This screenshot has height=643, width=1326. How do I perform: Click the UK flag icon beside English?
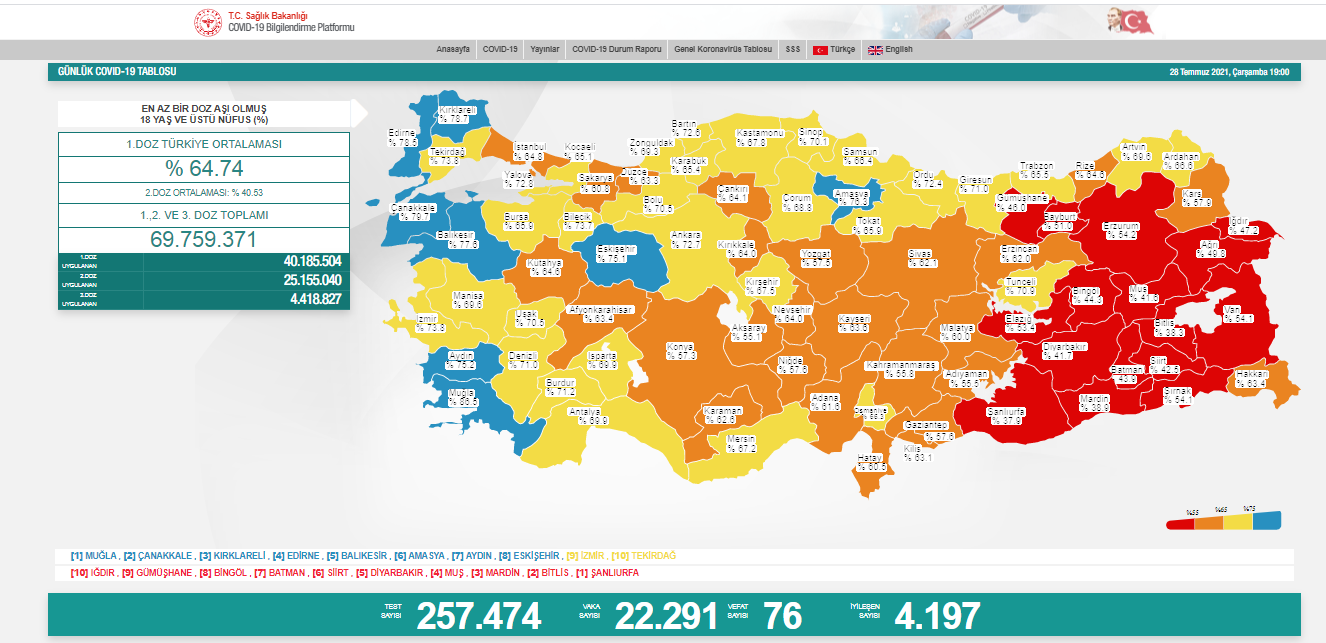coord(874,50)
